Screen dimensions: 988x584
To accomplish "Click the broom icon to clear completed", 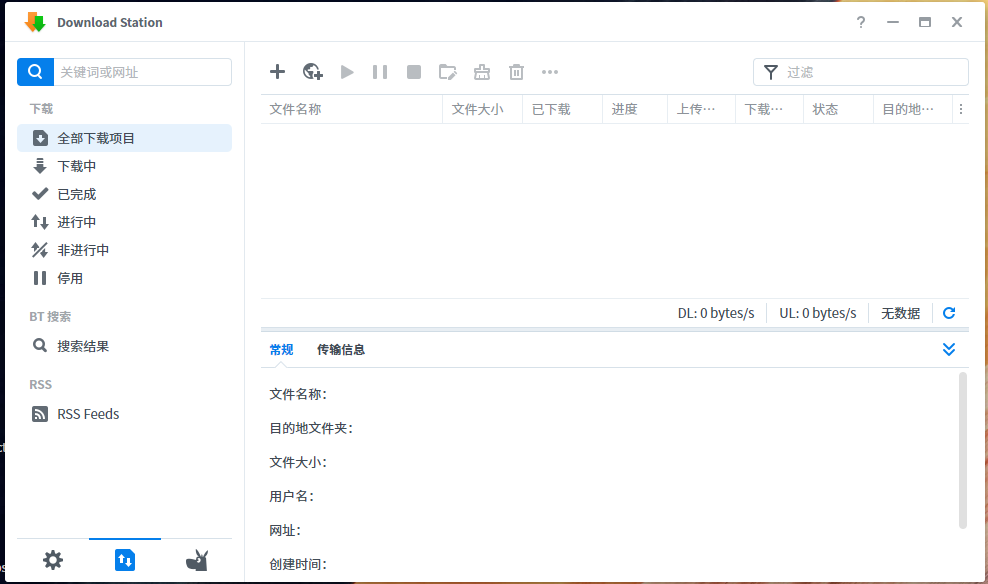I will coord(482,71).
